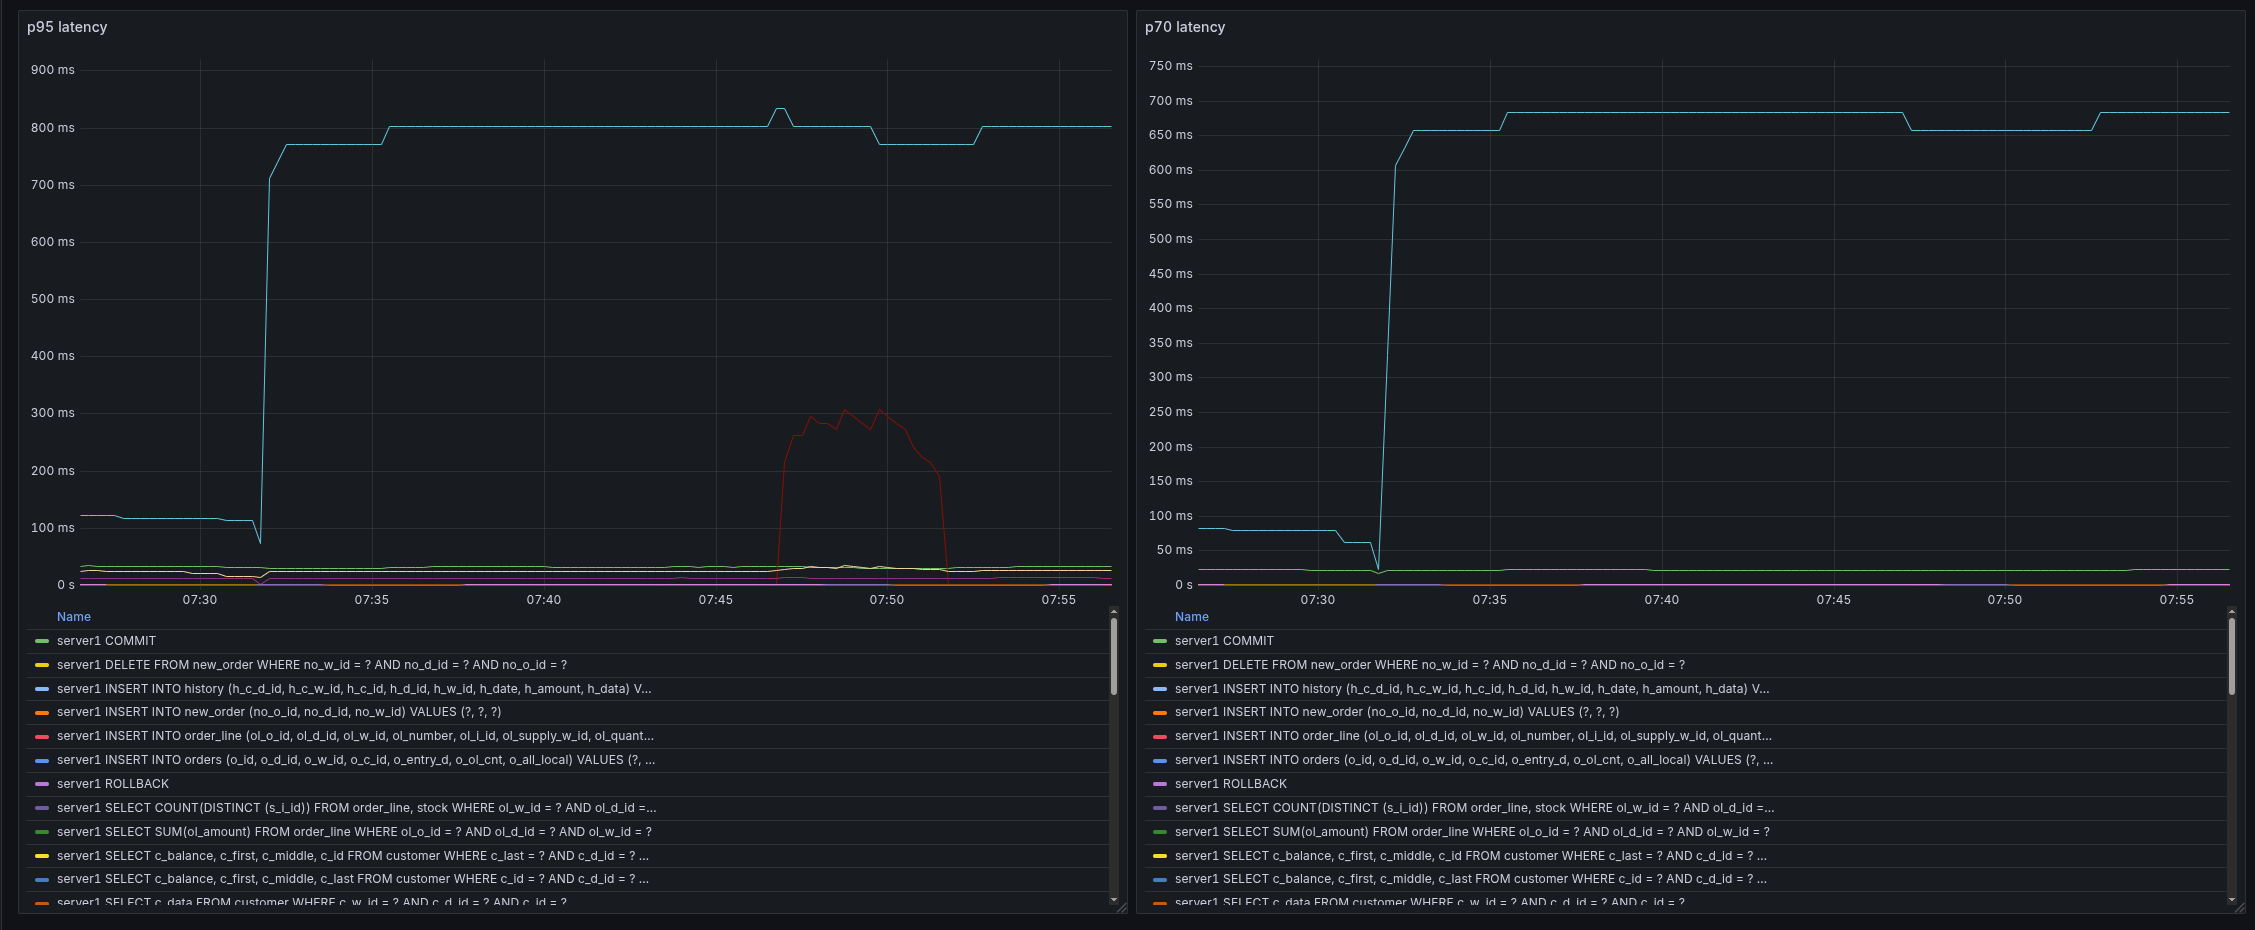Click the p70 latency panel resize handle
Screen dimensions: 2255x930
pos(2239,908)
